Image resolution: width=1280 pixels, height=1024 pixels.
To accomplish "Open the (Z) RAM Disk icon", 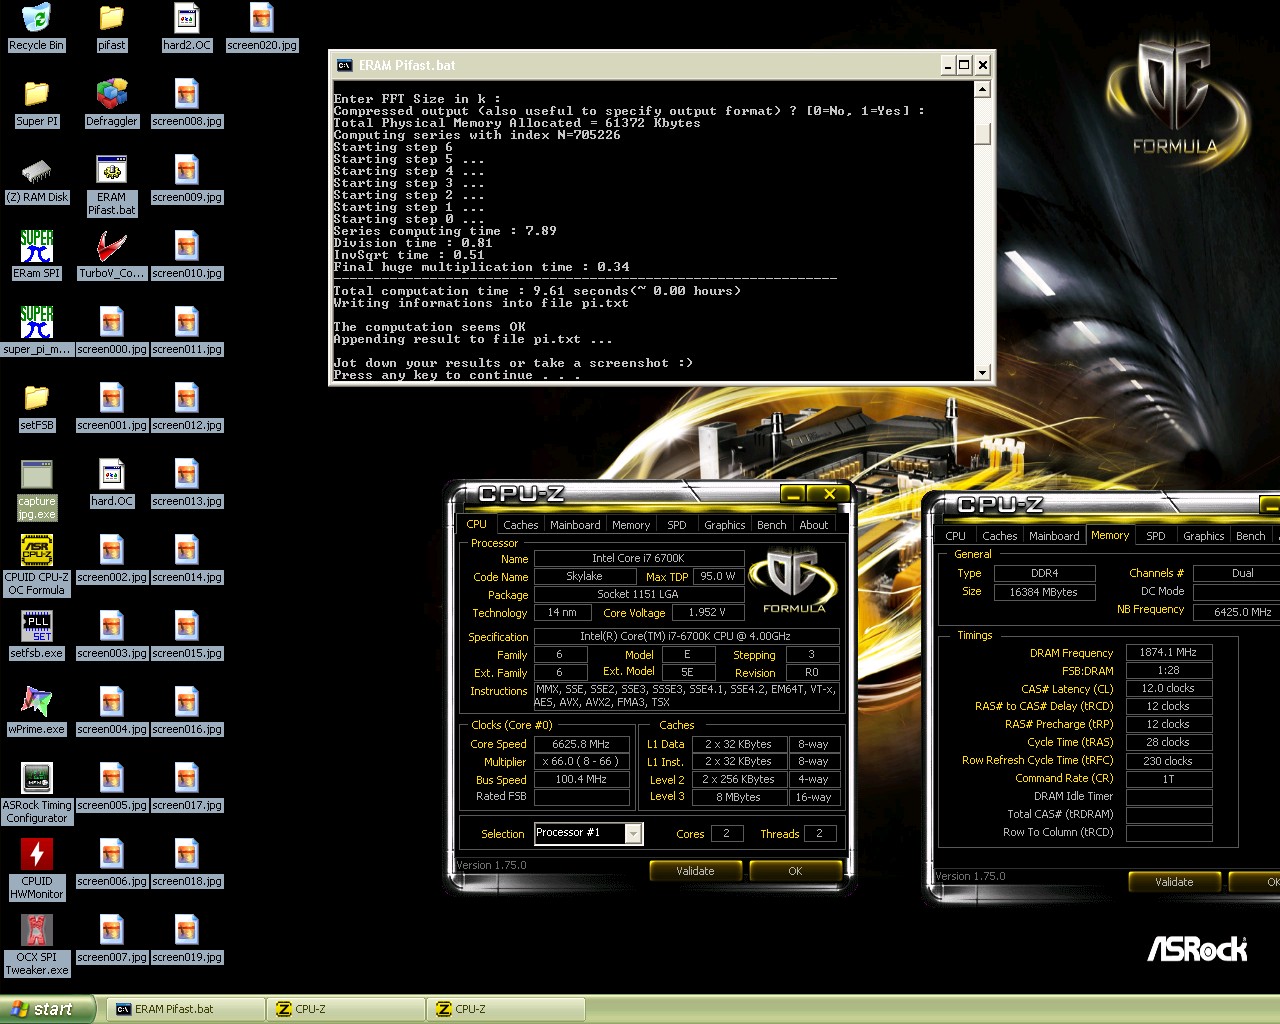I will (37, 179).
